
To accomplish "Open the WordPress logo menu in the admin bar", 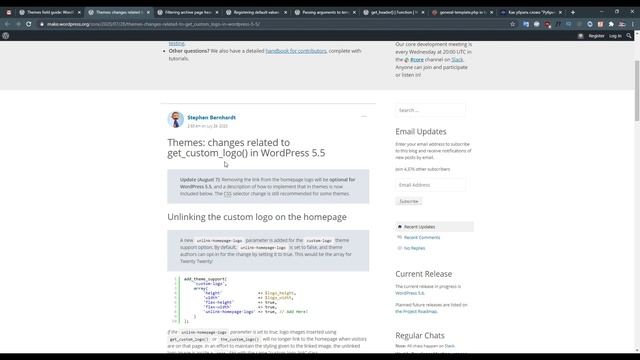I will 6,36.
